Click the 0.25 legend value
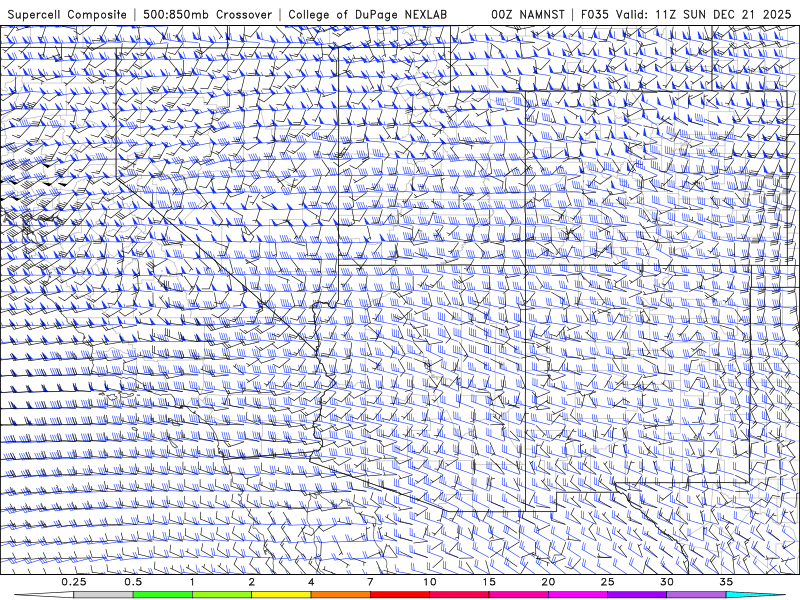800x600 pixels. 74,582
